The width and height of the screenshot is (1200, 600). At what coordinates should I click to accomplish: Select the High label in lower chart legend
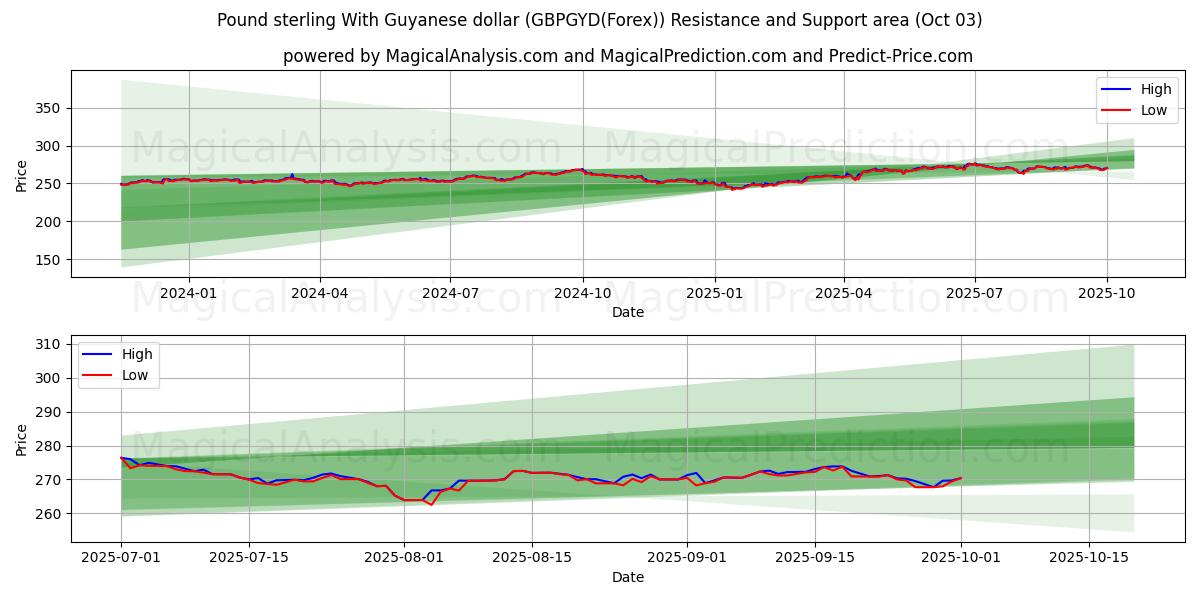(x=137, y=354)
